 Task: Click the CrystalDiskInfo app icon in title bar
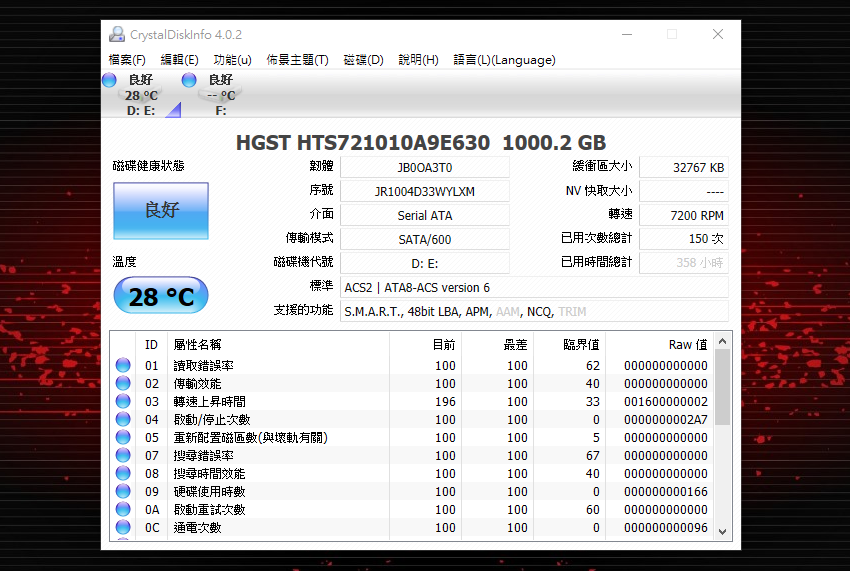pos(117,34)
